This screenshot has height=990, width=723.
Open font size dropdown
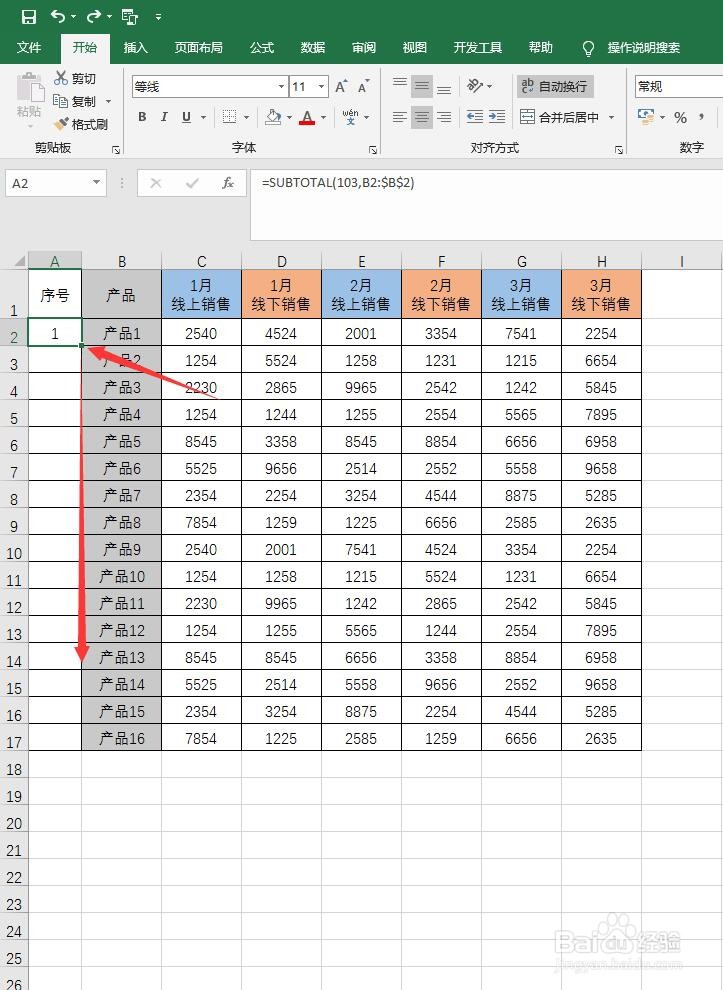(321, 86)
